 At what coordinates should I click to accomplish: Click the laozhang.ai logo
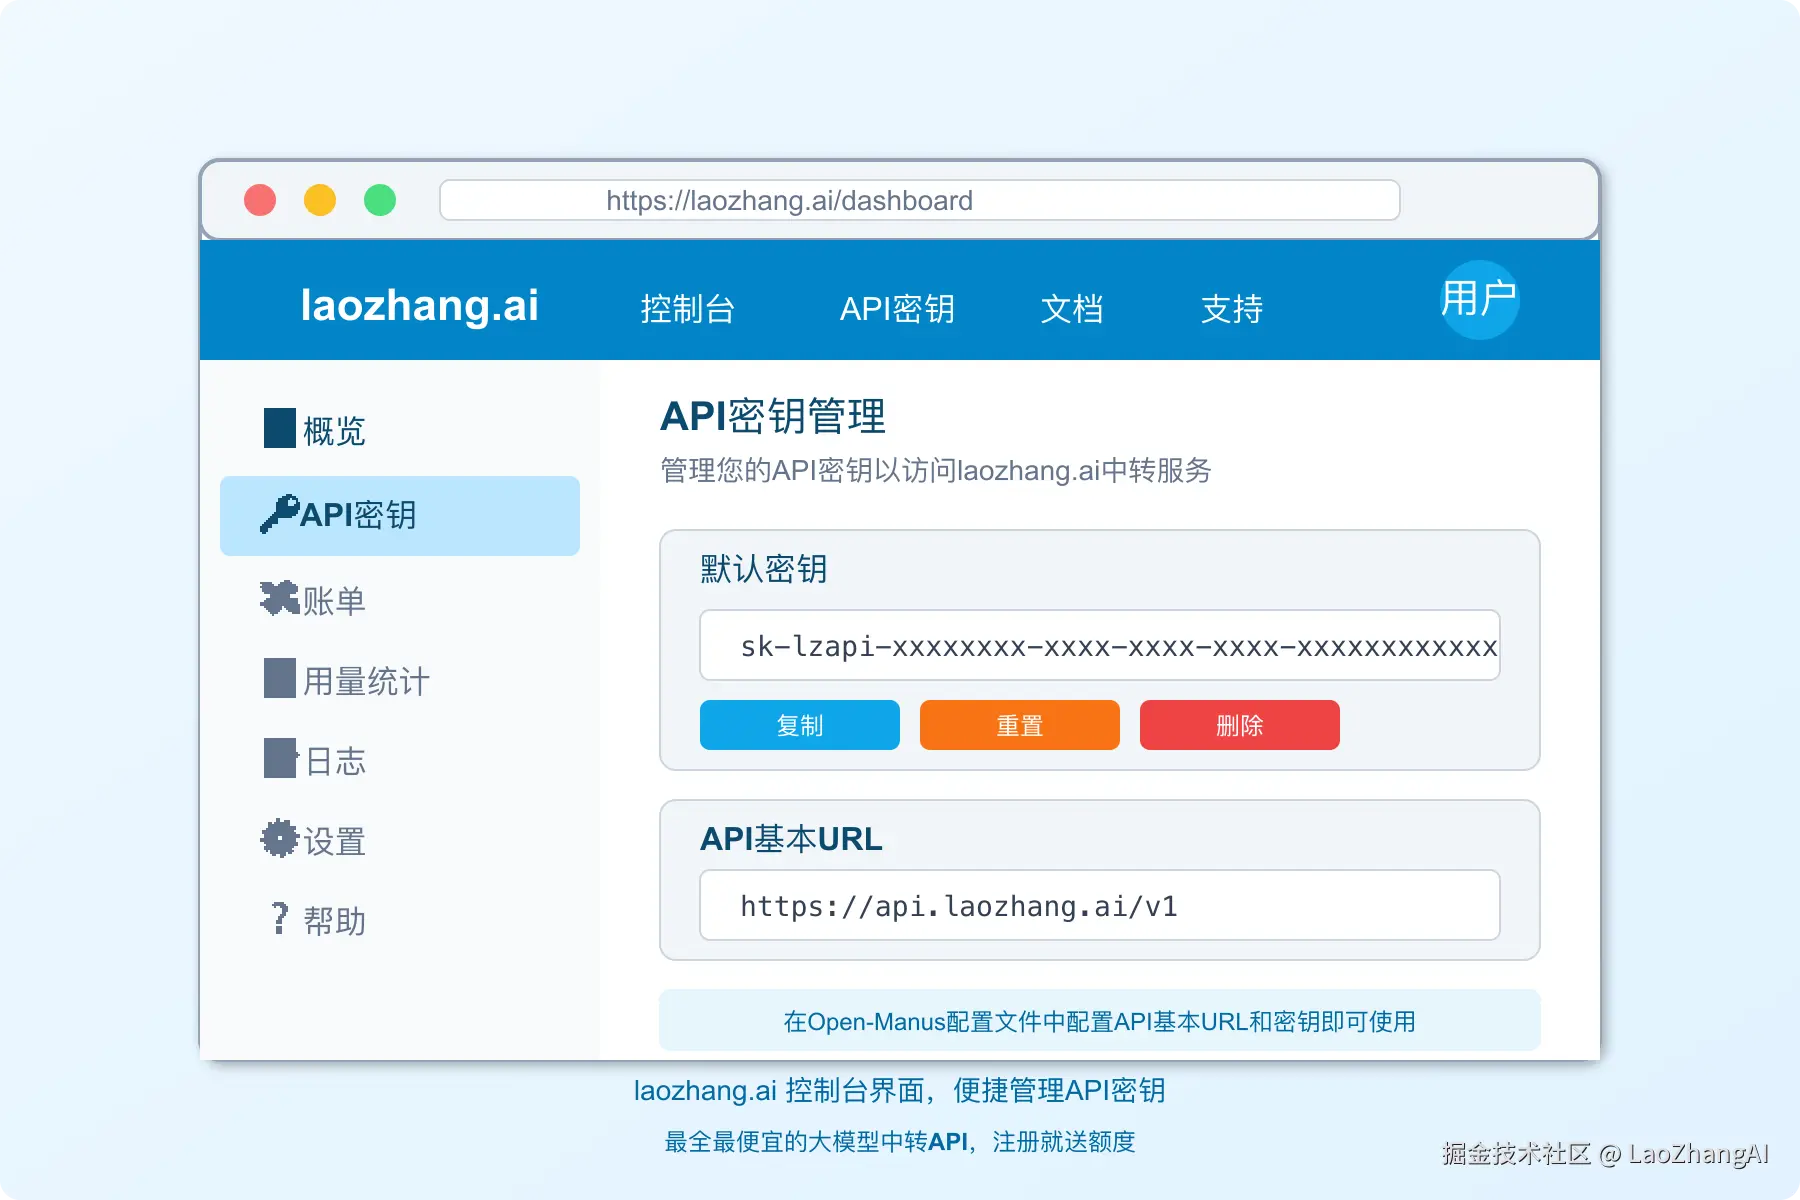421,306
